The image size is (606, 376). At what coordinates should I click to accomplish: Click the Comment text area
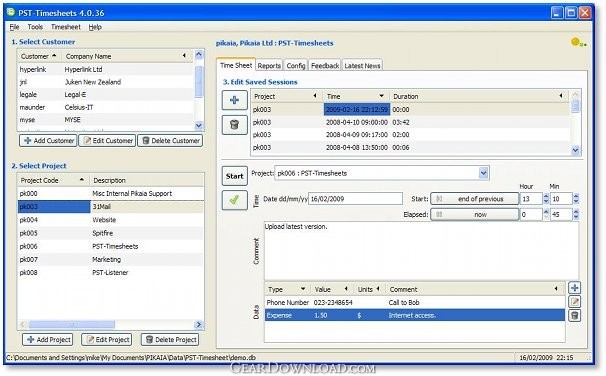pyautogui.click(x=421, y=250)
